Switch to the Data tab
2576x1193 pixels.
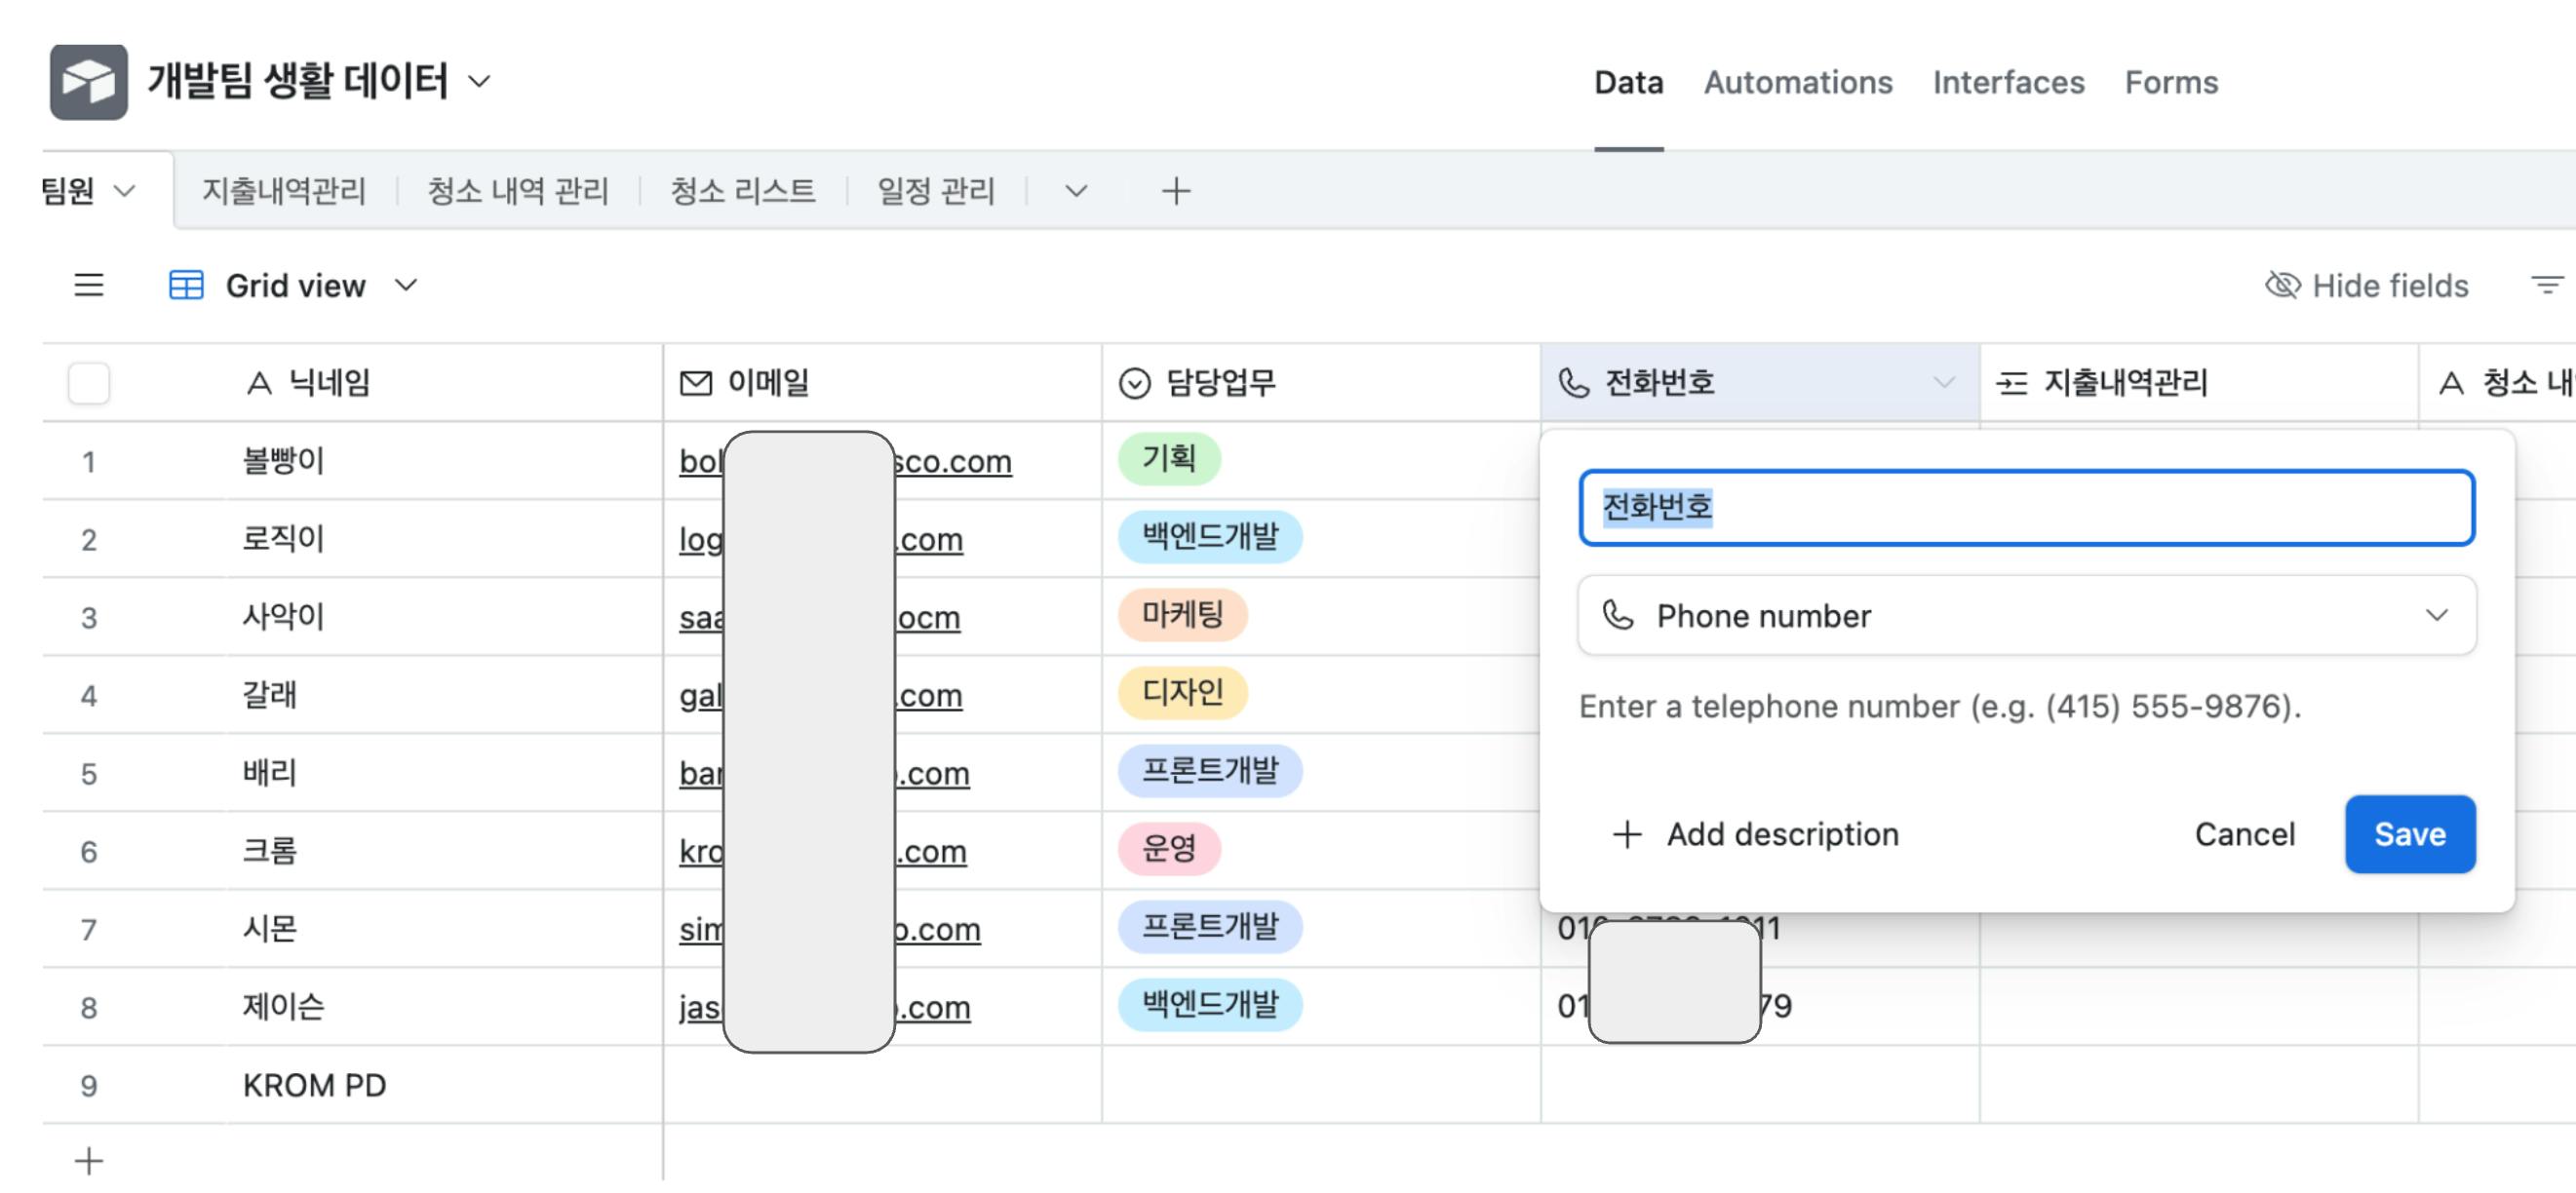pos(1628,83)
